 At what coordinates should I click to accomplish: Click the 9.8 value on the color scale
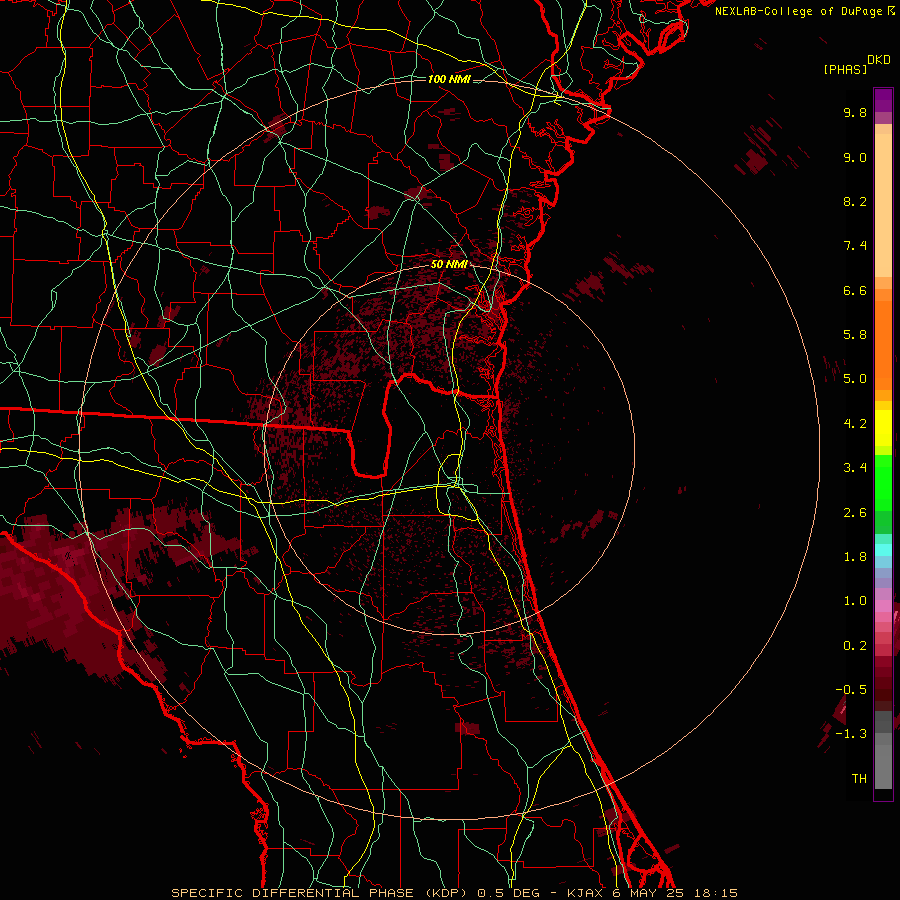click(855, 112)
